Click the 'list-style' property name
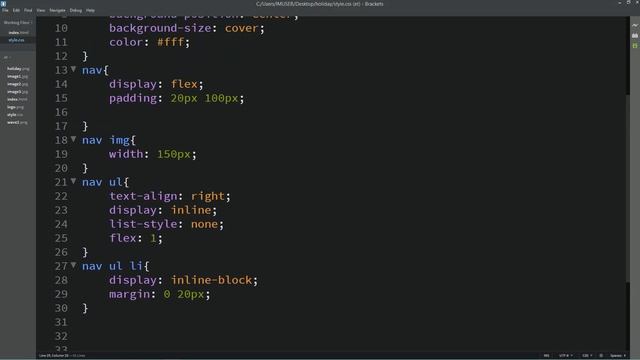 tap(143, 224)
